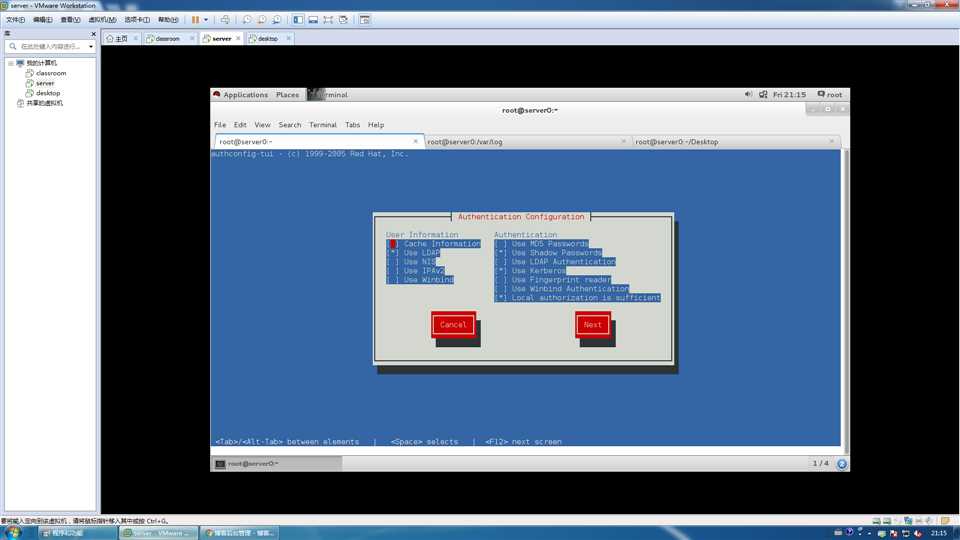The width and height of the screenshot is (960, 540).
Task: Open the terminal Terminal menu
Action: tap(323, 125)
